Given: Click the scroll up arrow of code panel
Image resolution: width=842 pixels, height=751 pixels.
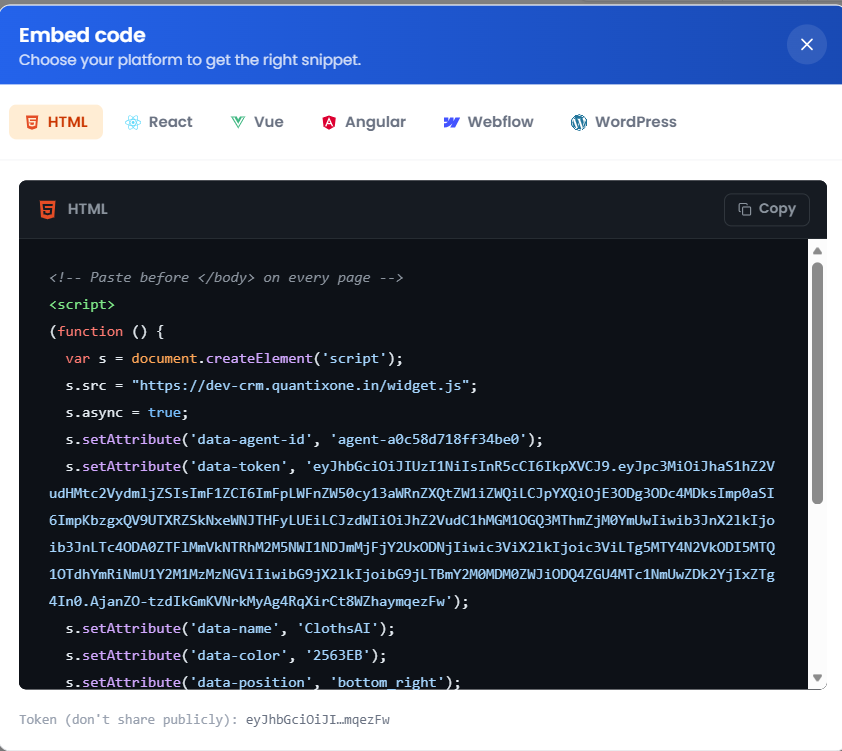Looking at the screenshot, I should [817, 251].
